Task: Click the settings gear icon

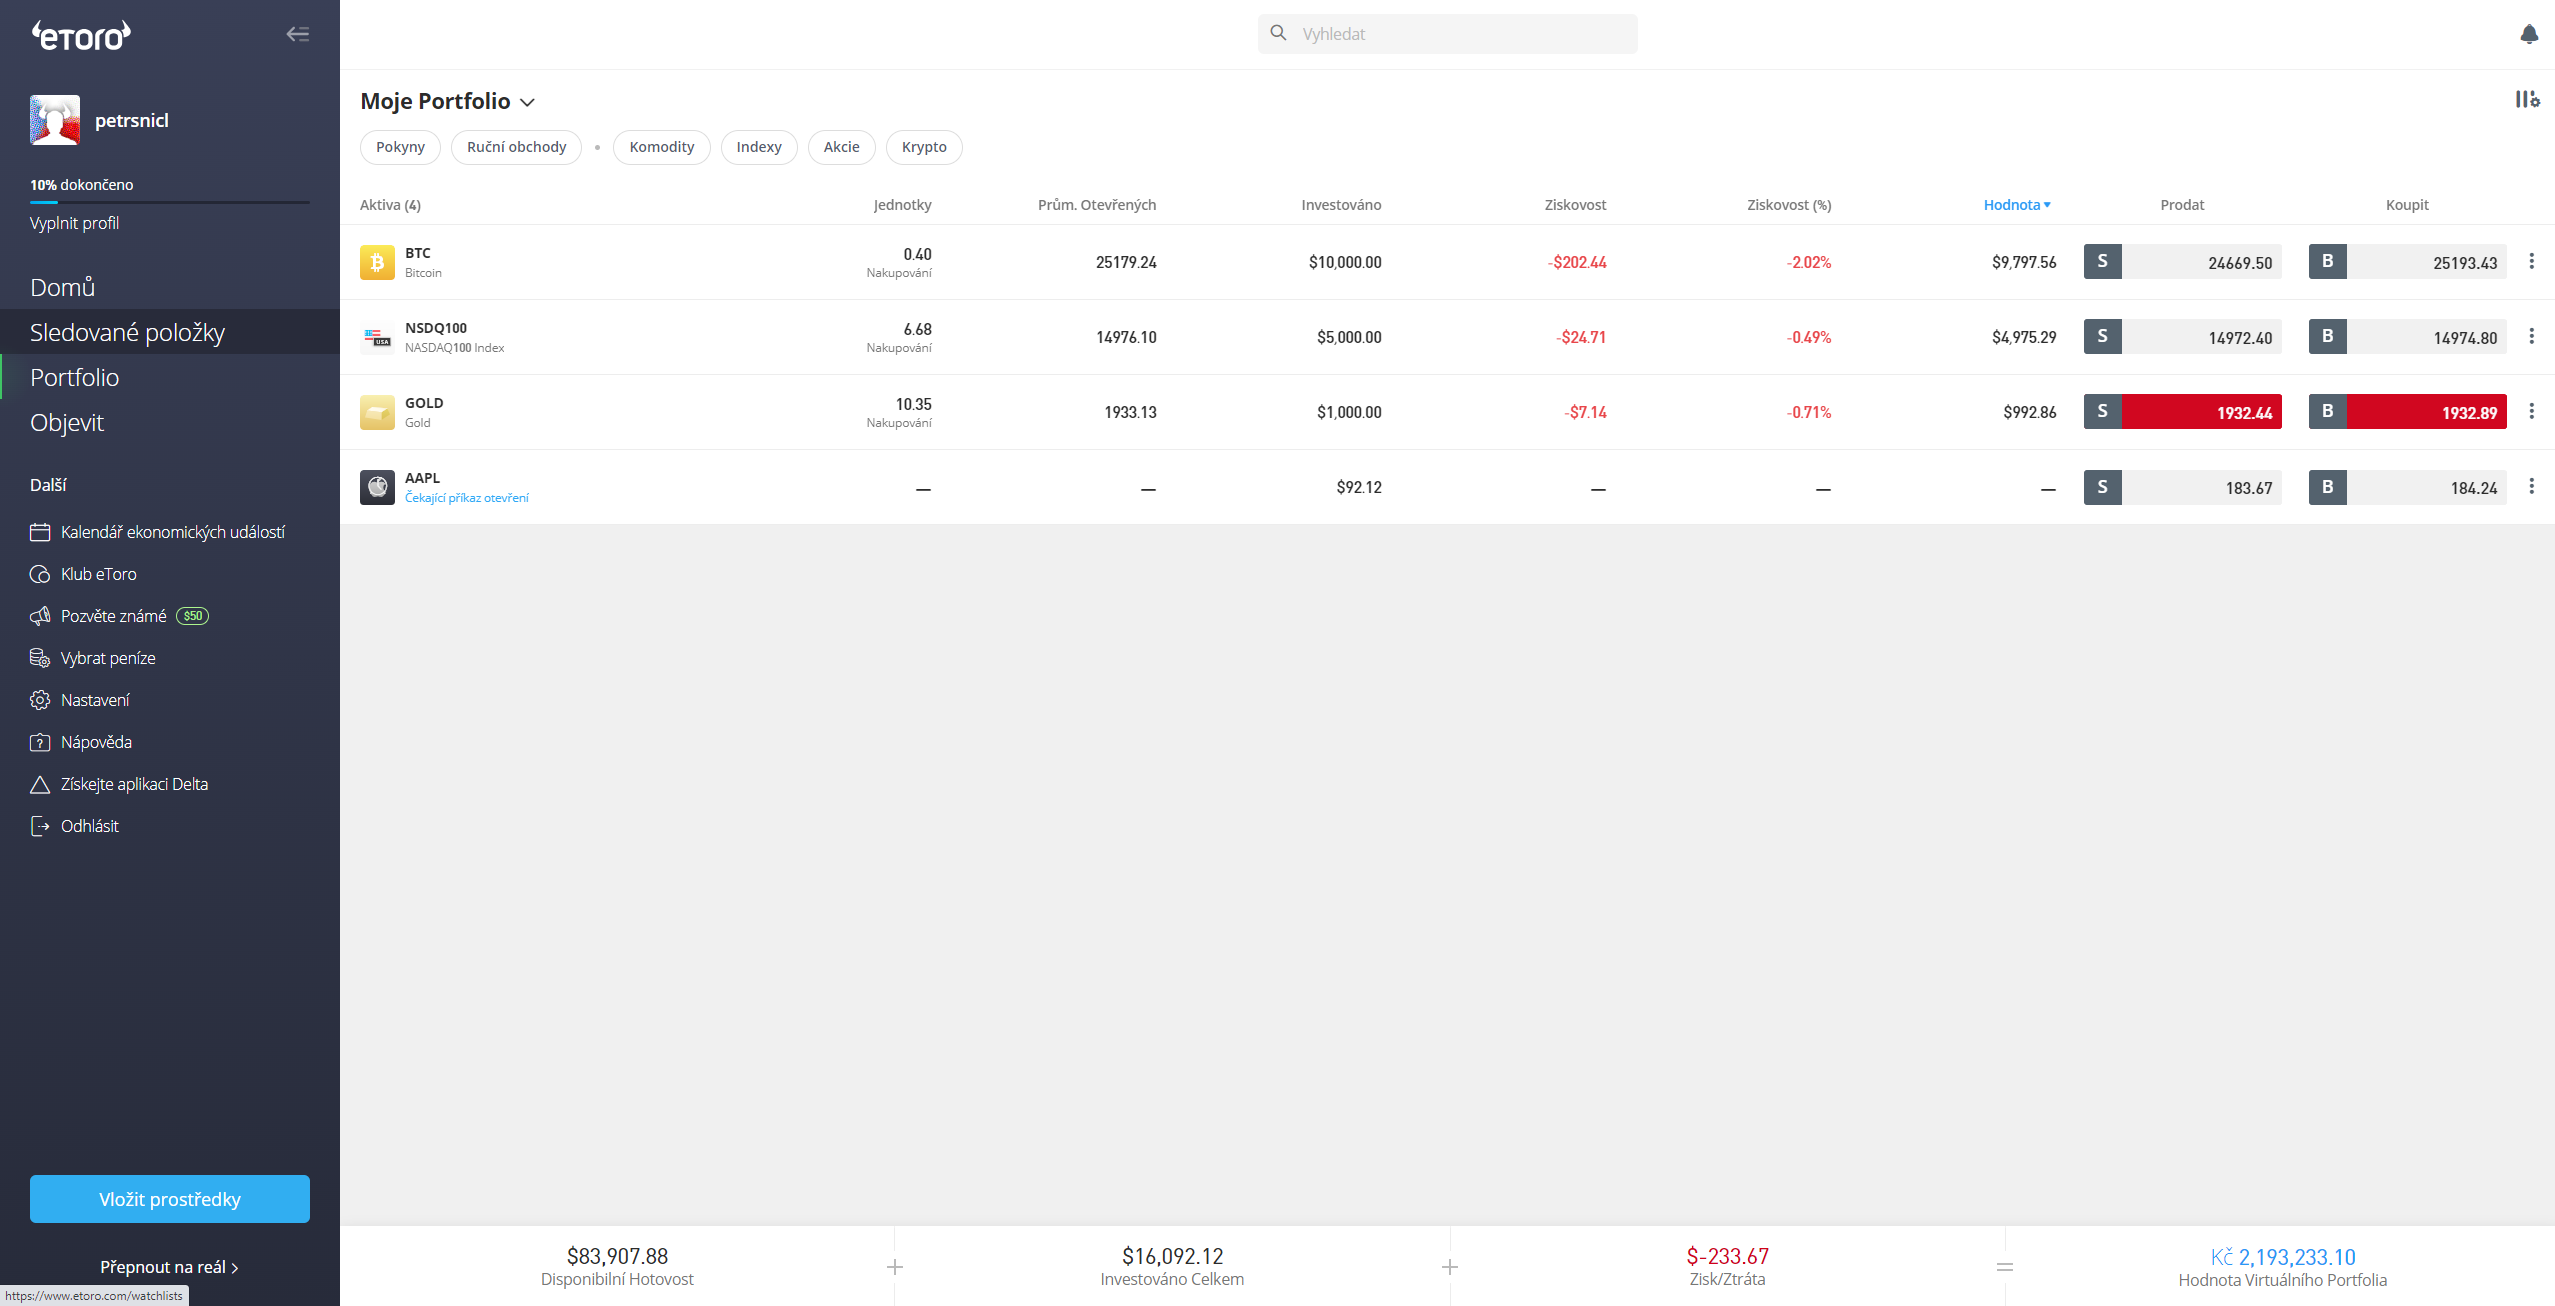Action: tap(40, 700)
